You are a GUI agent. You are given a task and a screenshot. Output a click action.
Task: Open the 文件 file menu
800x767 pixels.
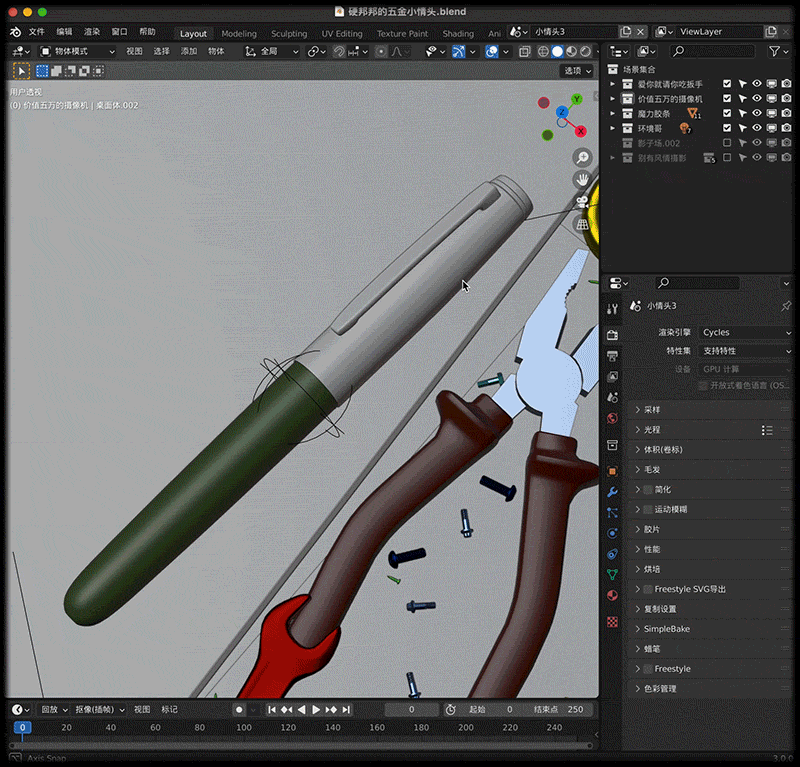(x=36, y=32)
